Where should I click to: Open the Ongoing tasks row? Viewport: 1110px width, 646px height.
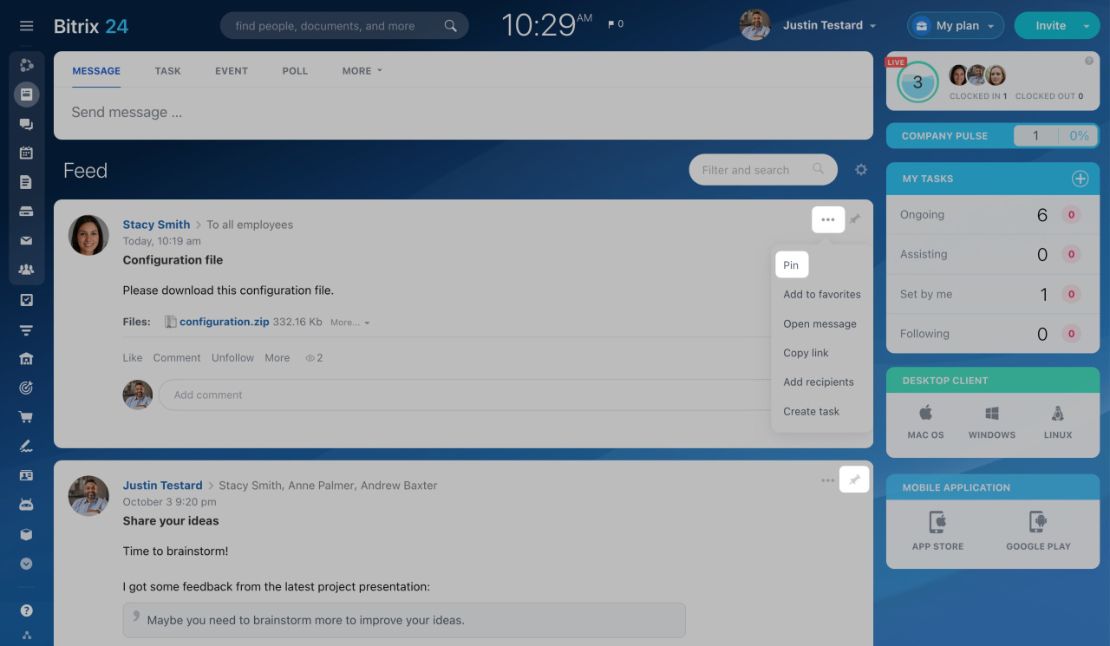[992, 215]
